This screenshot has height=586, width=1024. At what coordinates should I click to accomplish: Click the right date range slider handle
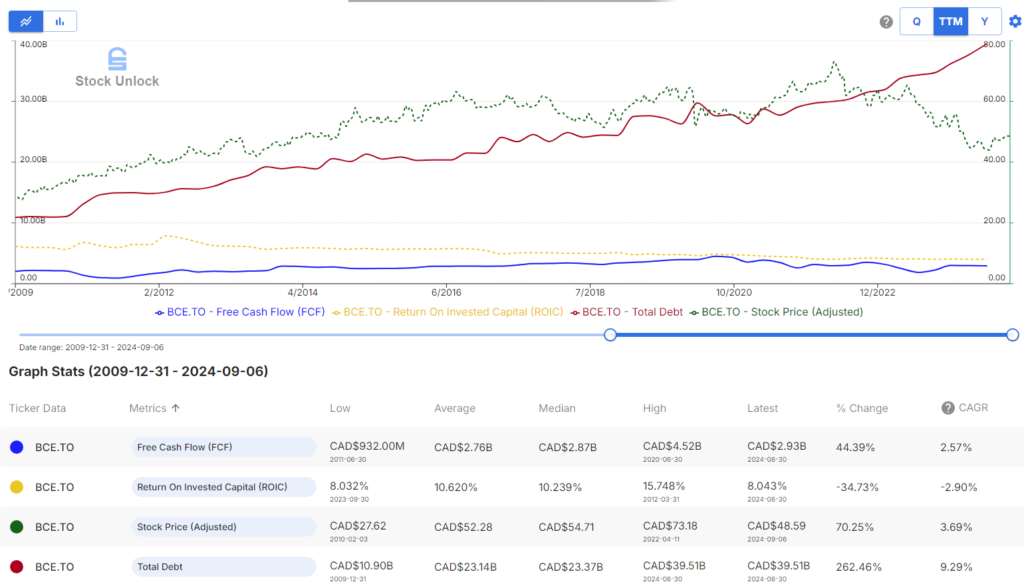point(1012,335)
